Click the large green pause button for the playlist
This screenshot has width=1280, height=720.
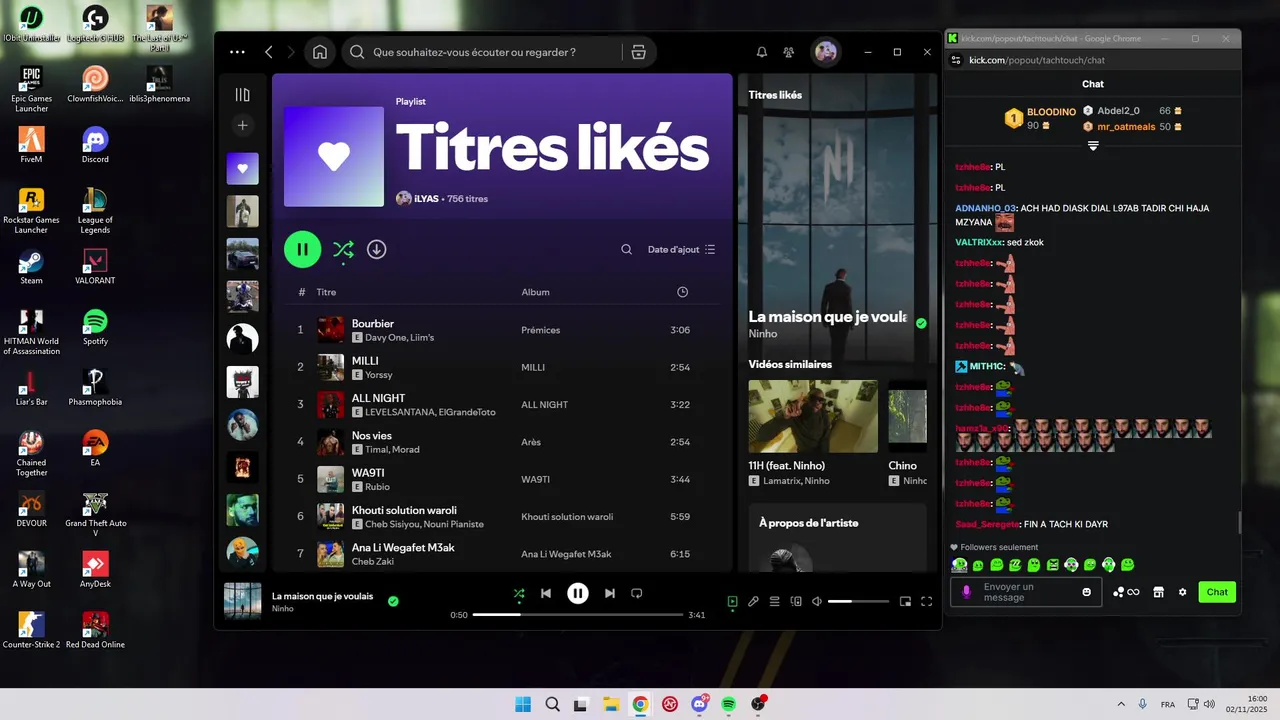coord(303,249)
